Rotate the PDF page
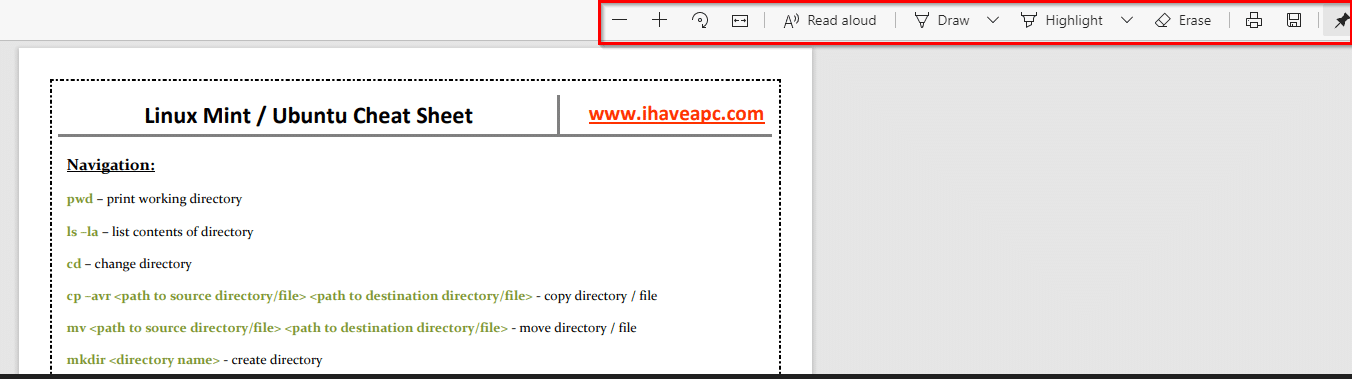The width and height of the screenshot is (1352, 379). (700, 20)
